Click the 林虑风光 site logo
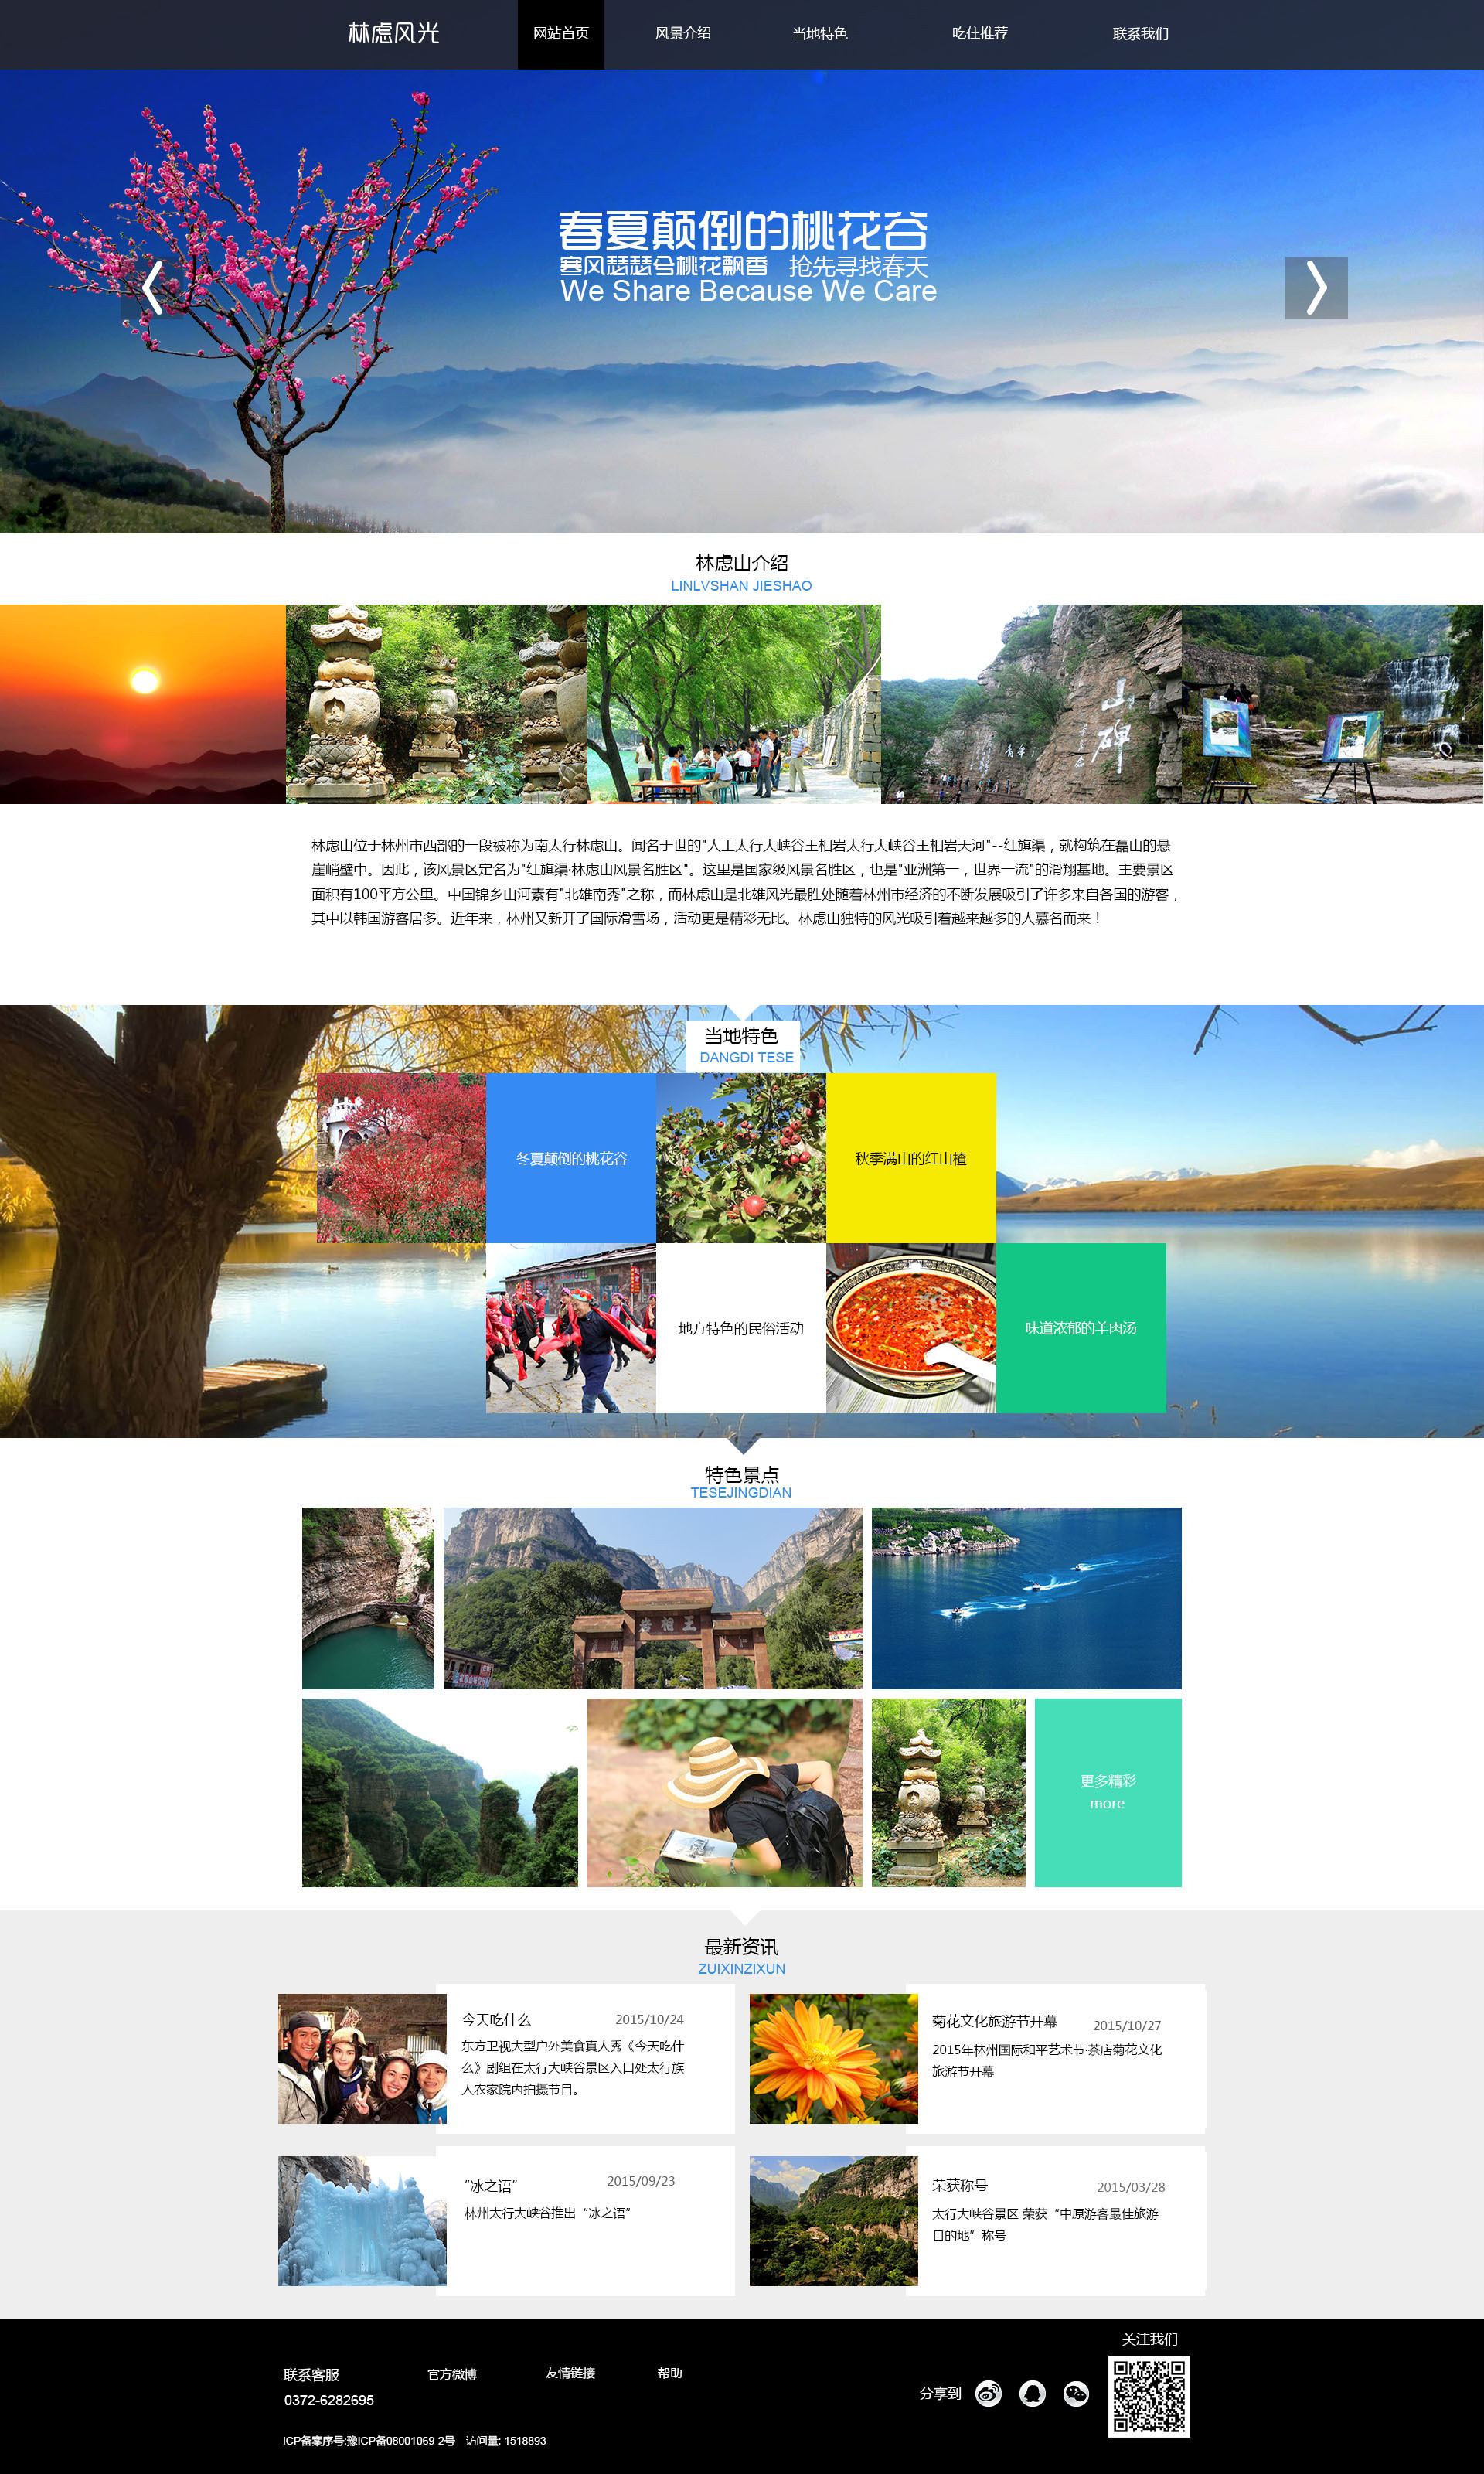Image resolution: width=1484 pixels, height=2474 pixels. point(393,33)
